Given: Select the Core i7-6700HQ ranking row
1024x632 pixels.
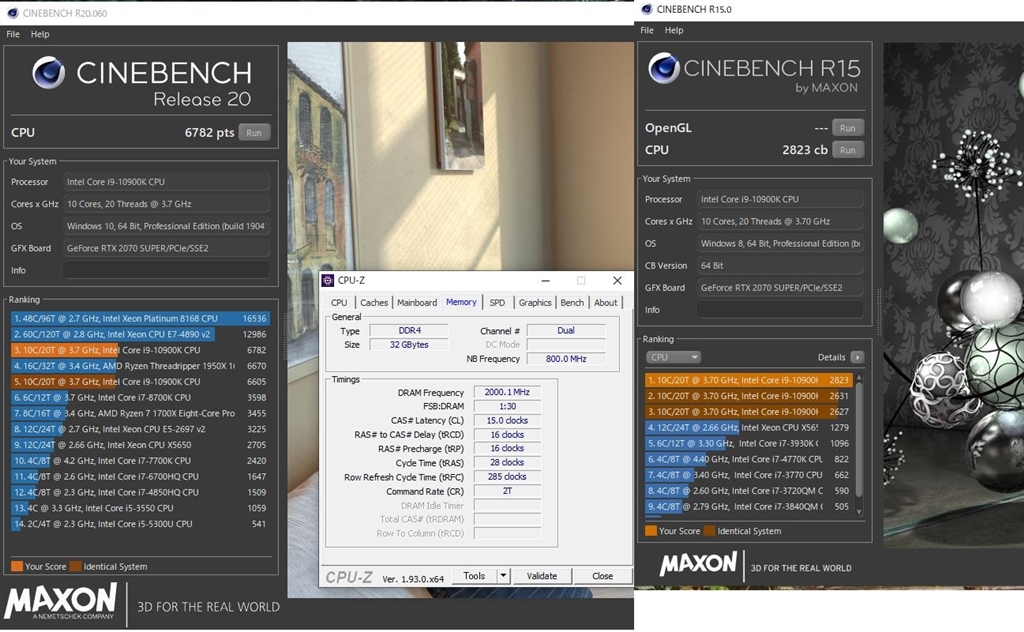Looking at the screenshot, I should click(x=140, y=477).
